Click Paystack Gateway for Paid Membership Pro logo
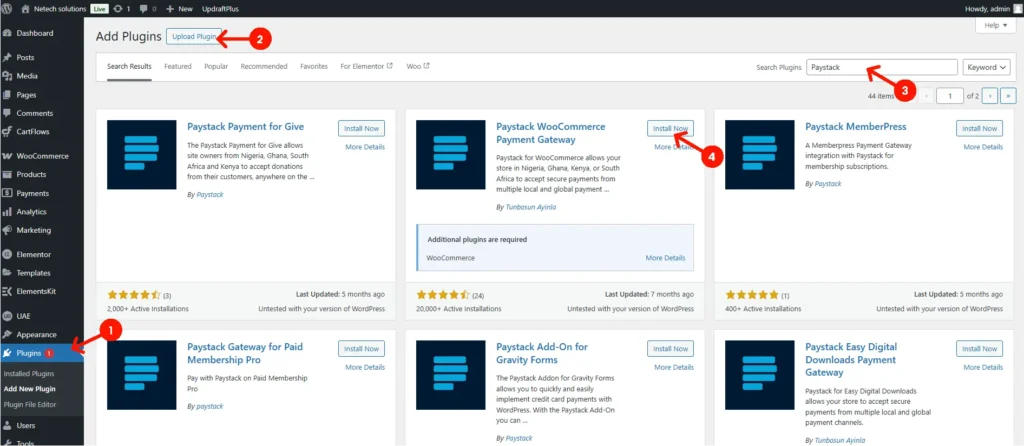 tap(142, 375)
